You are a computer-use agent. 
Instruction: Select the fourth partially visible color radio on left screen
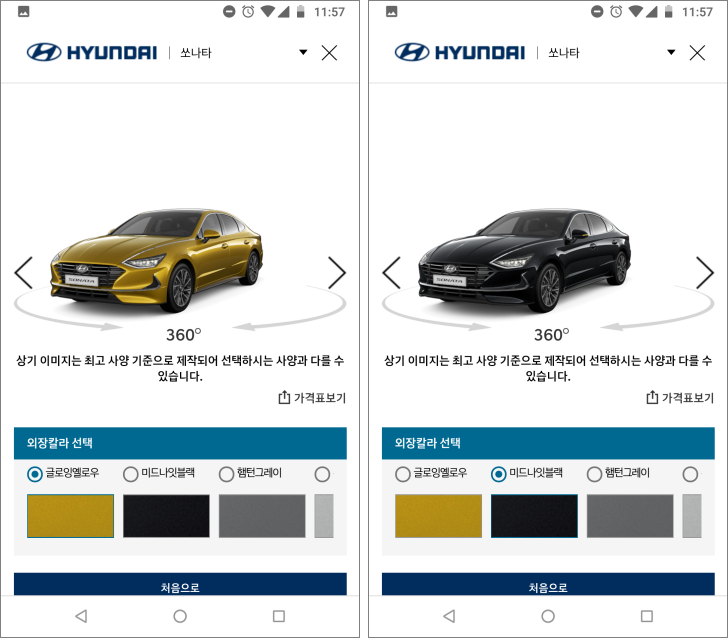[x=322, y=474]
